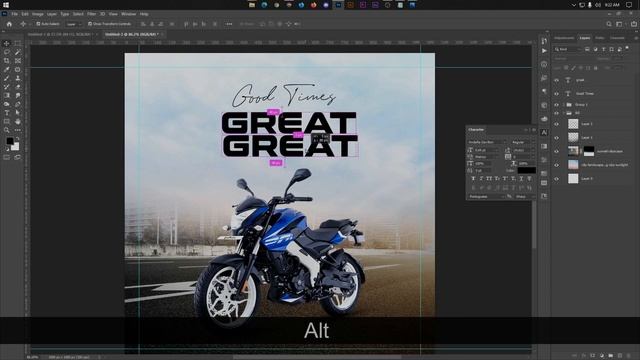This screenshot has width=640, height=360.
Task: Hide the bottom Layer 0
Action: (x=556, y=179)
